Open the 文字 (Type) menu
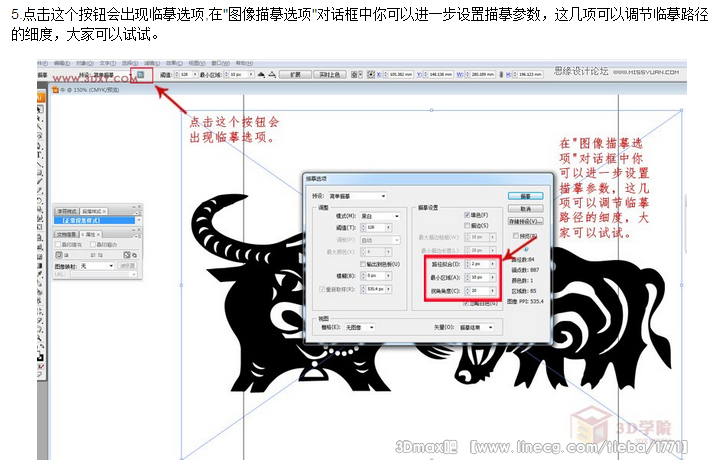Image resolution: width=717 pixels, height=464 pixels. 108,63
